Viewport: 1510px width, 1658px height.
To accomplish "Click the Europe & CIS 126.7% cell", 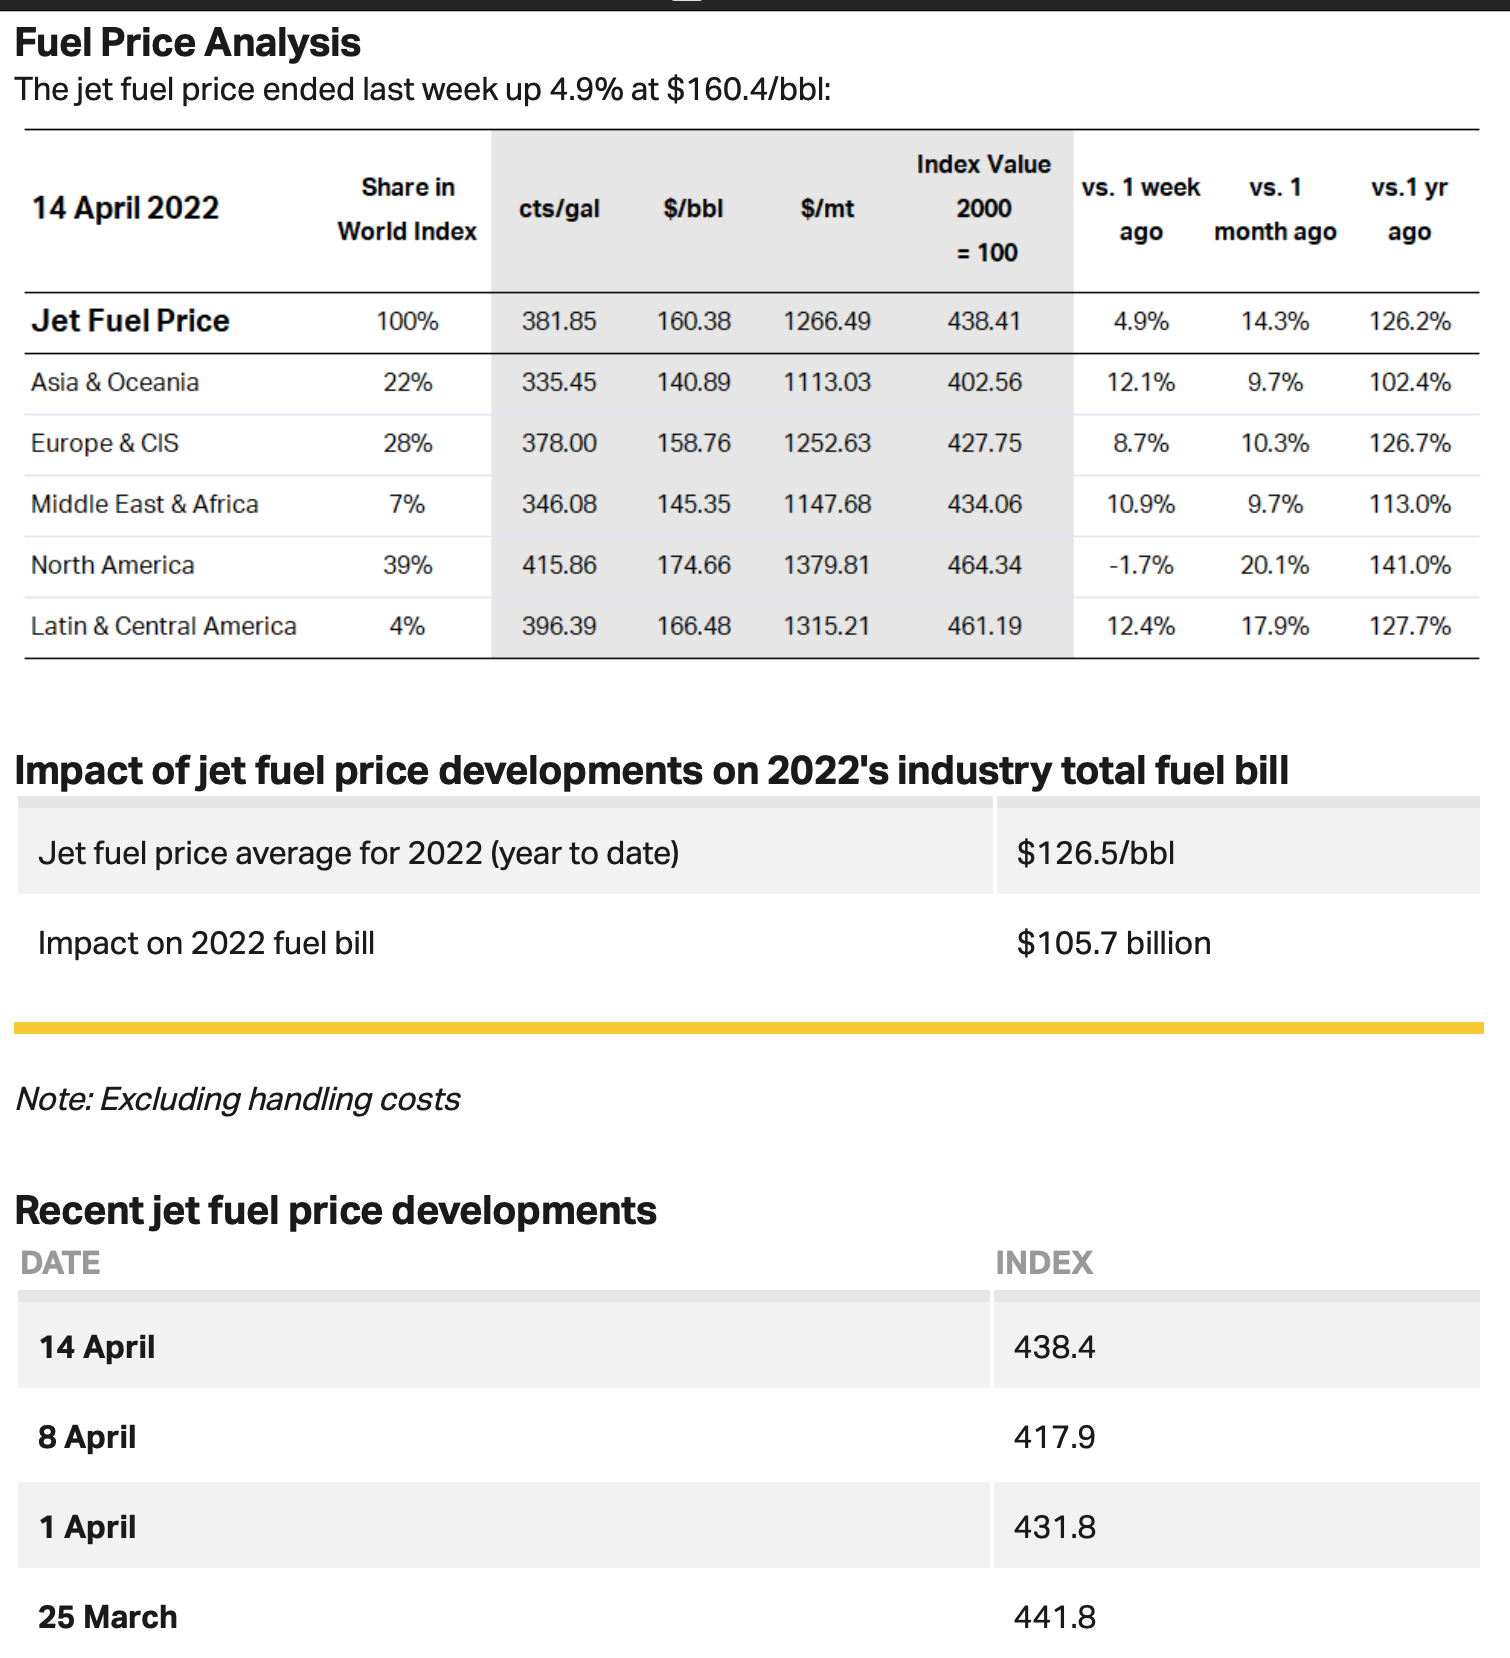I will tap(1409, 443).
